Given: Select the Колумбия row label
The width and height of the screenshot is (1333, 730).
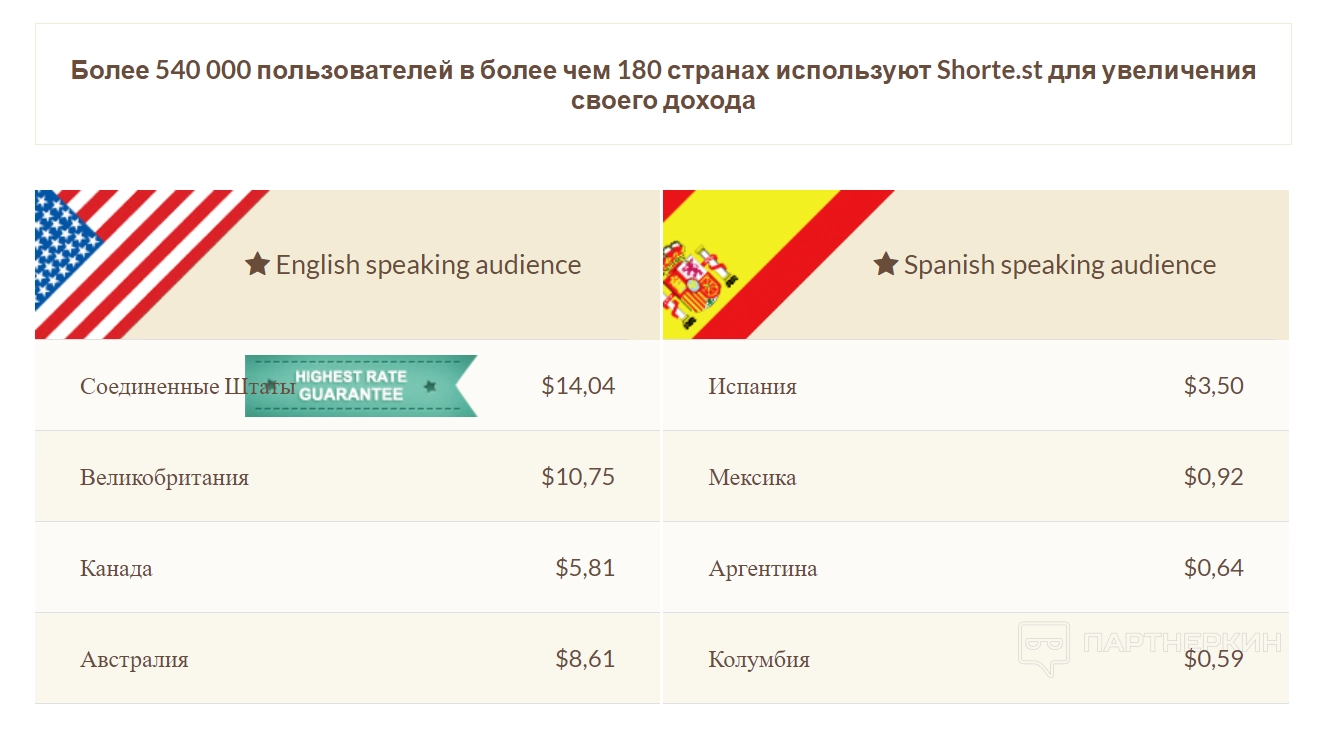Looking at the screenshot, I should (759, 660).
